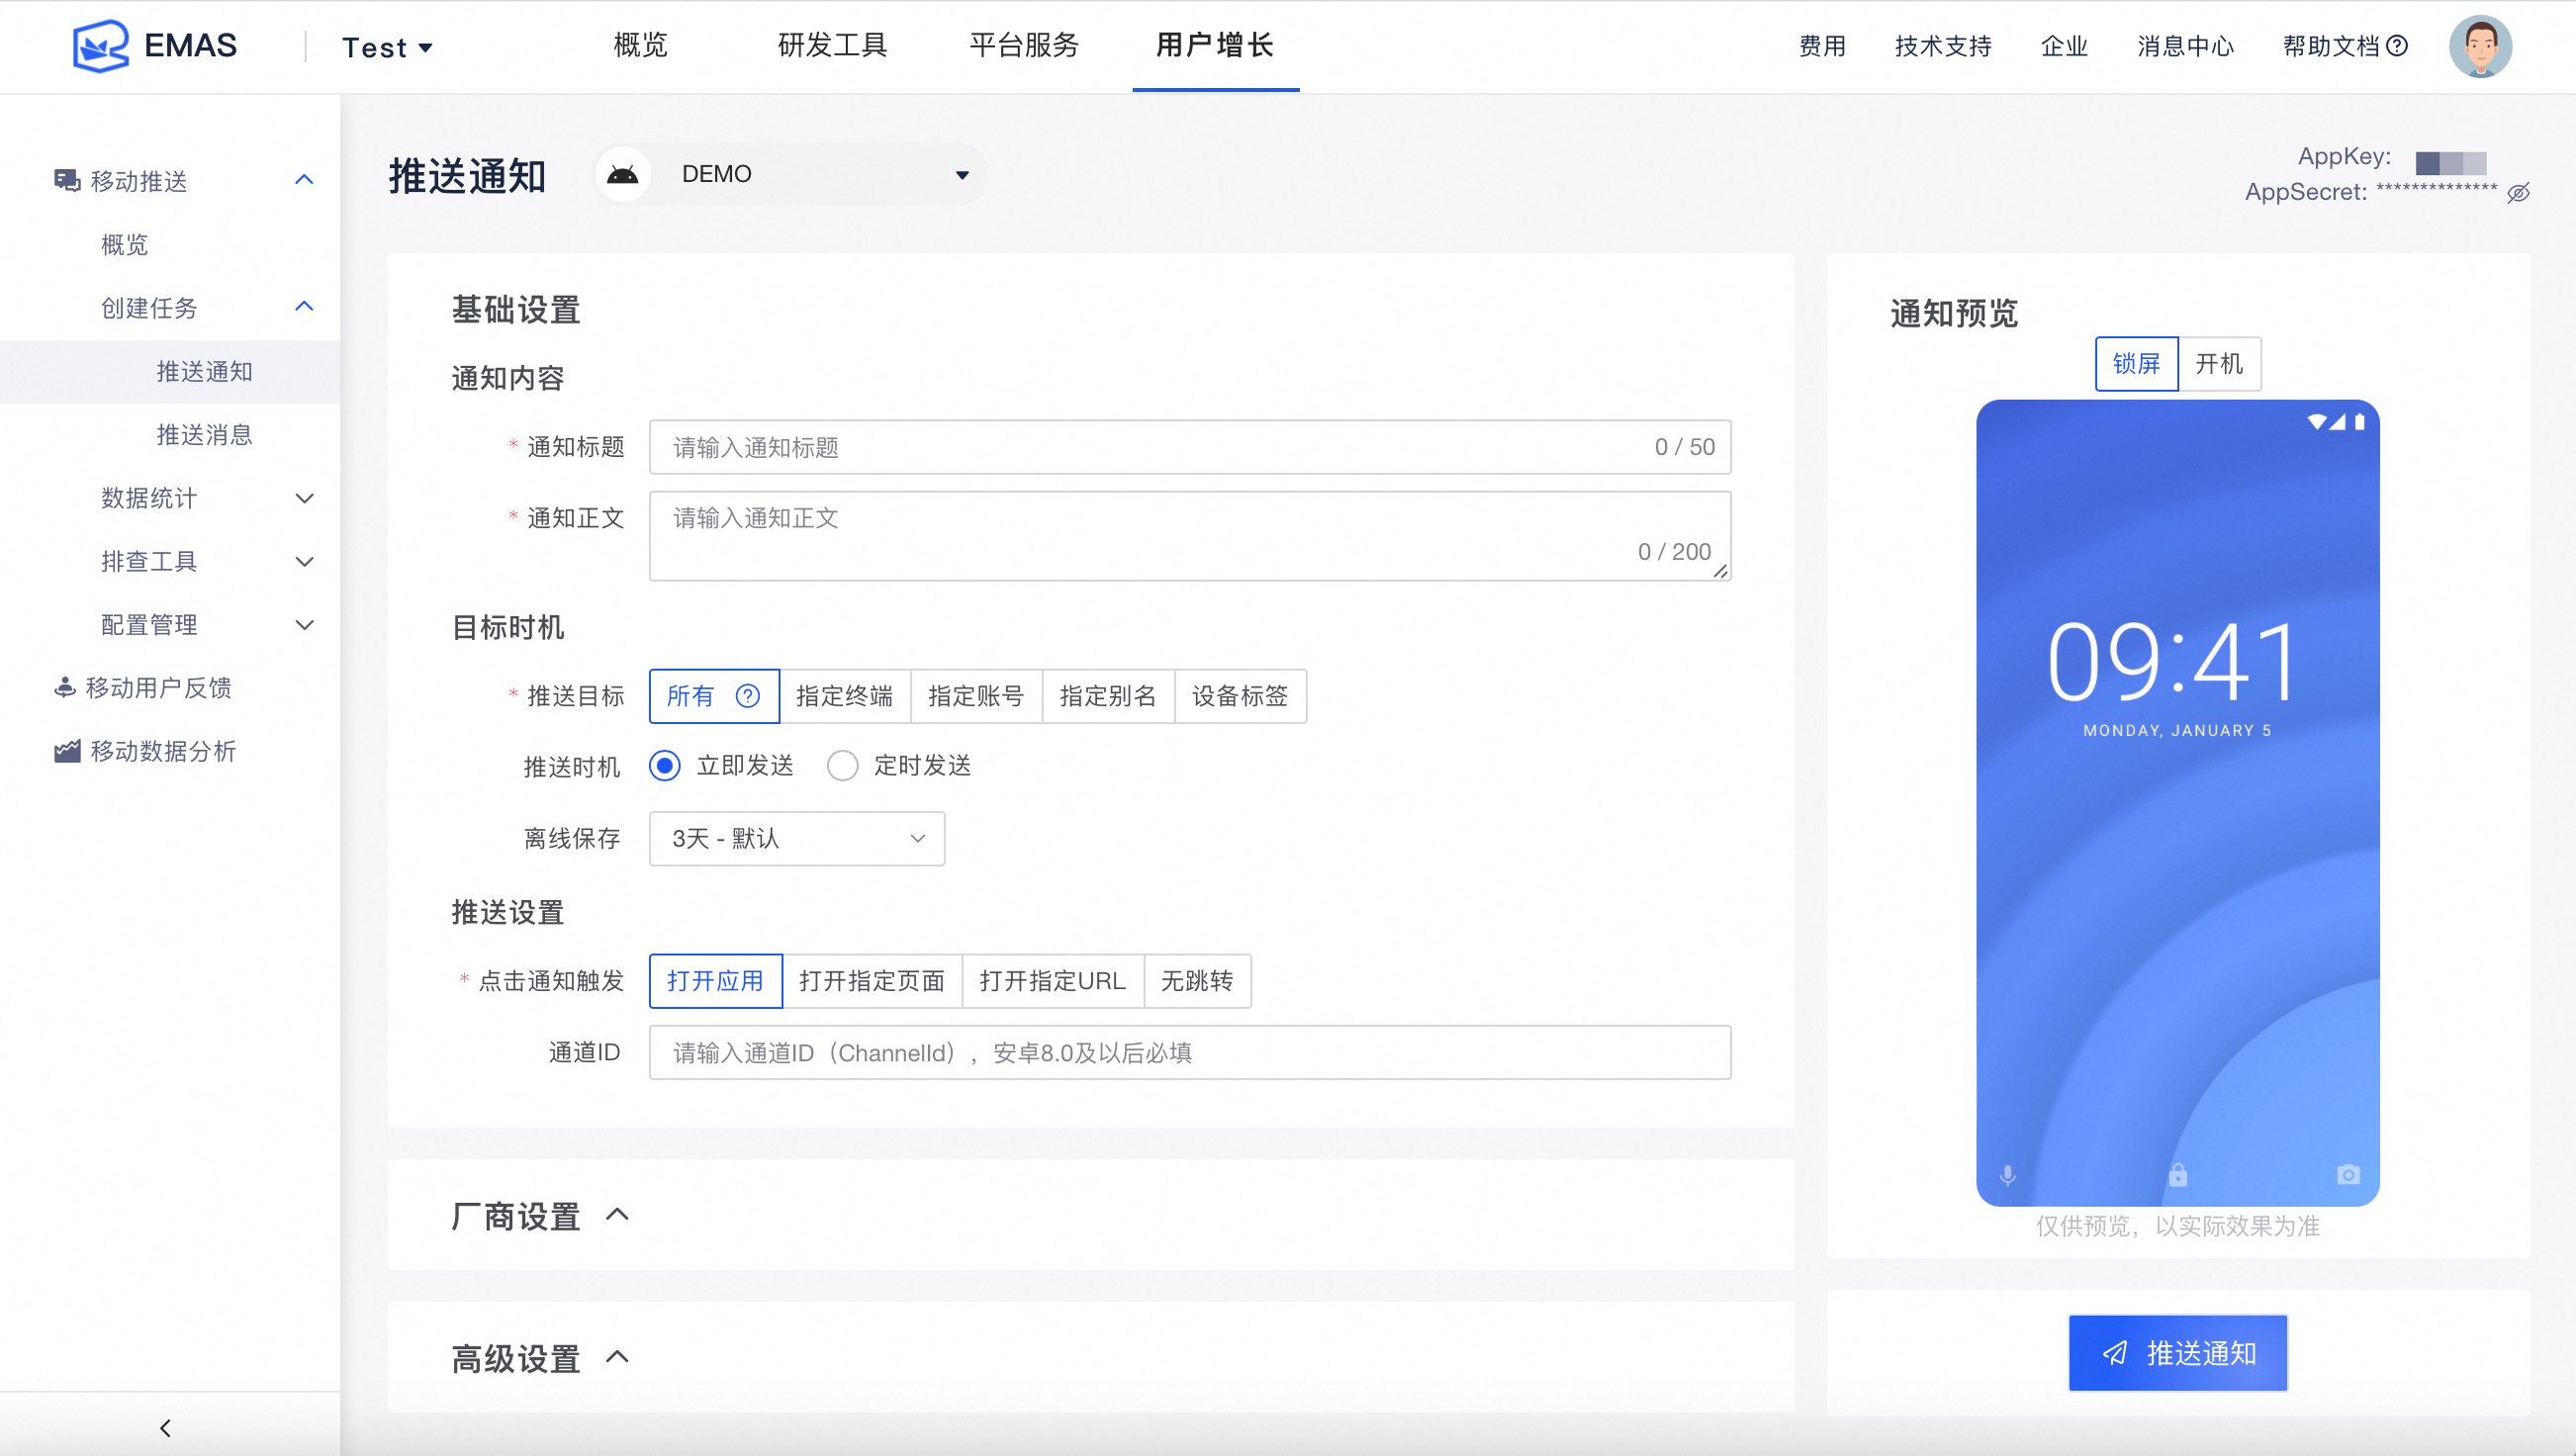The height and width of the screenshot is (1456, 2576).
Task: Select 打开应用 click action
Action: 715,981
